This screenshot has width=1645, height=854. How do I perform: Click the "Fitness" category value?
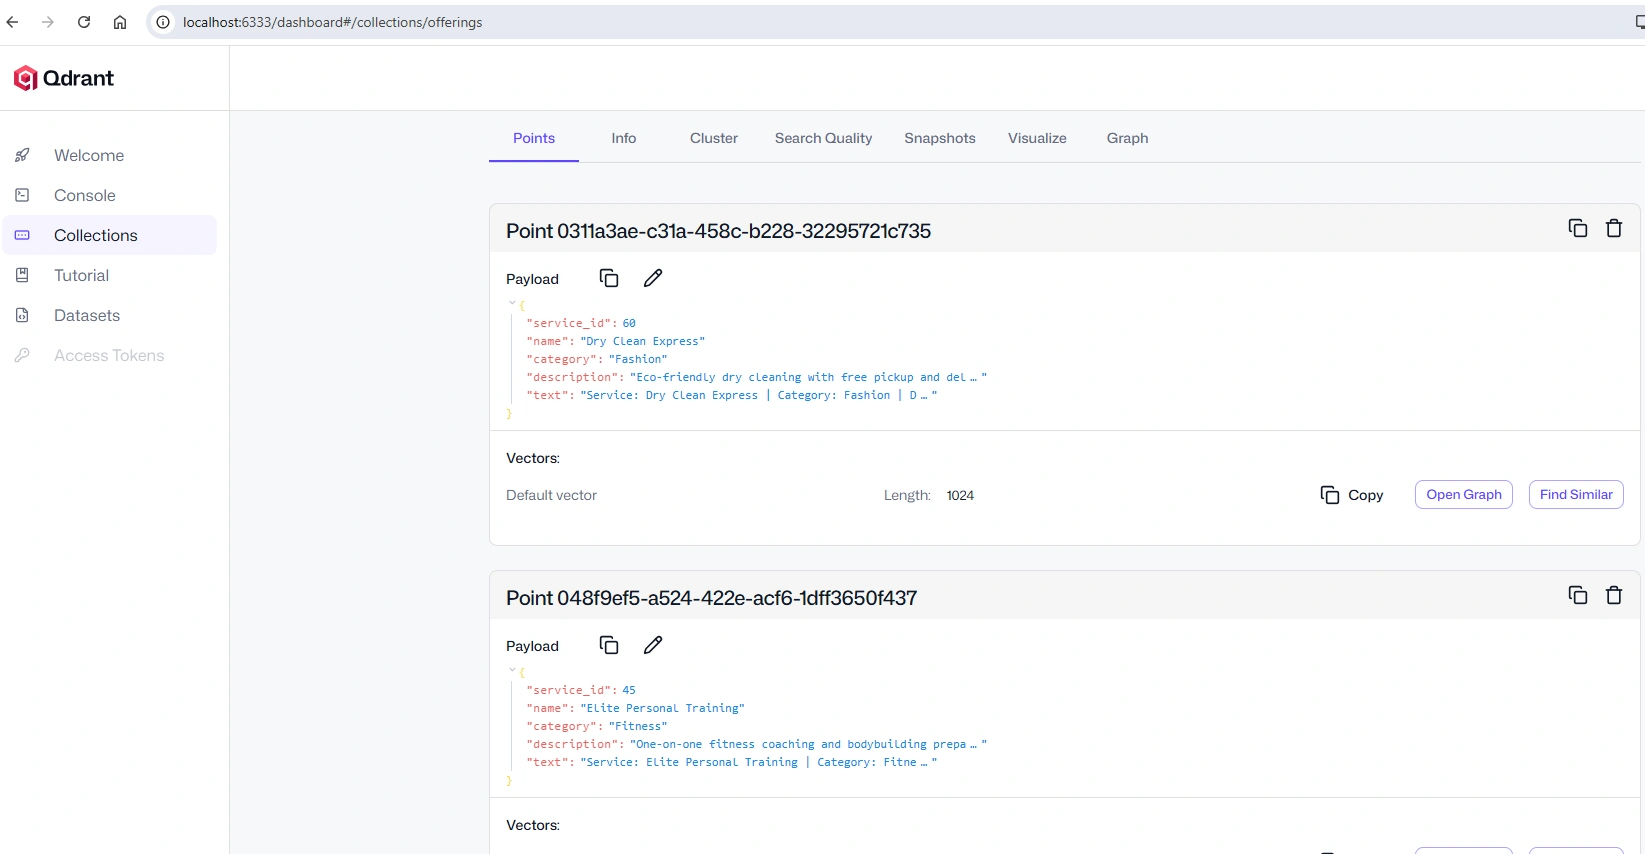pos(638,726)
